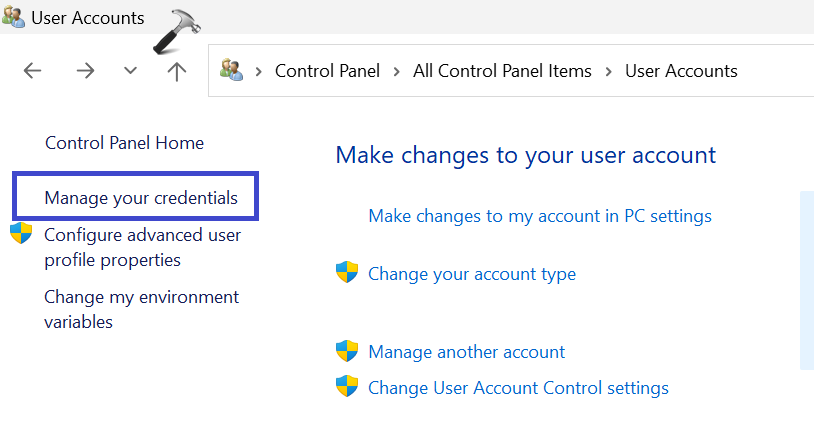The height and width of the screenshot is (423, 814).
Task: Open Change my environment variables
Action: pos(141,309)
